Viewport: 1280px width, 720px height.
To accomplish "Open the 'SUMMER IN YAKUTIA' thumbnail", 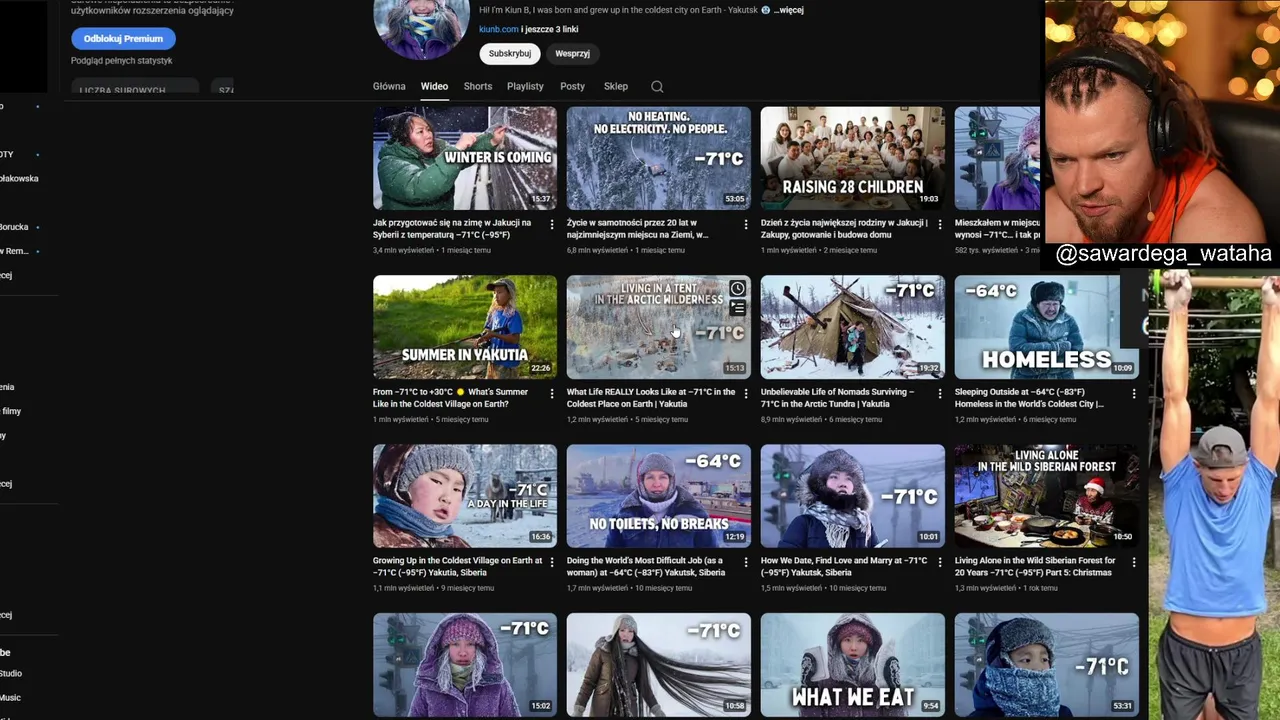I will pos(465,327).
